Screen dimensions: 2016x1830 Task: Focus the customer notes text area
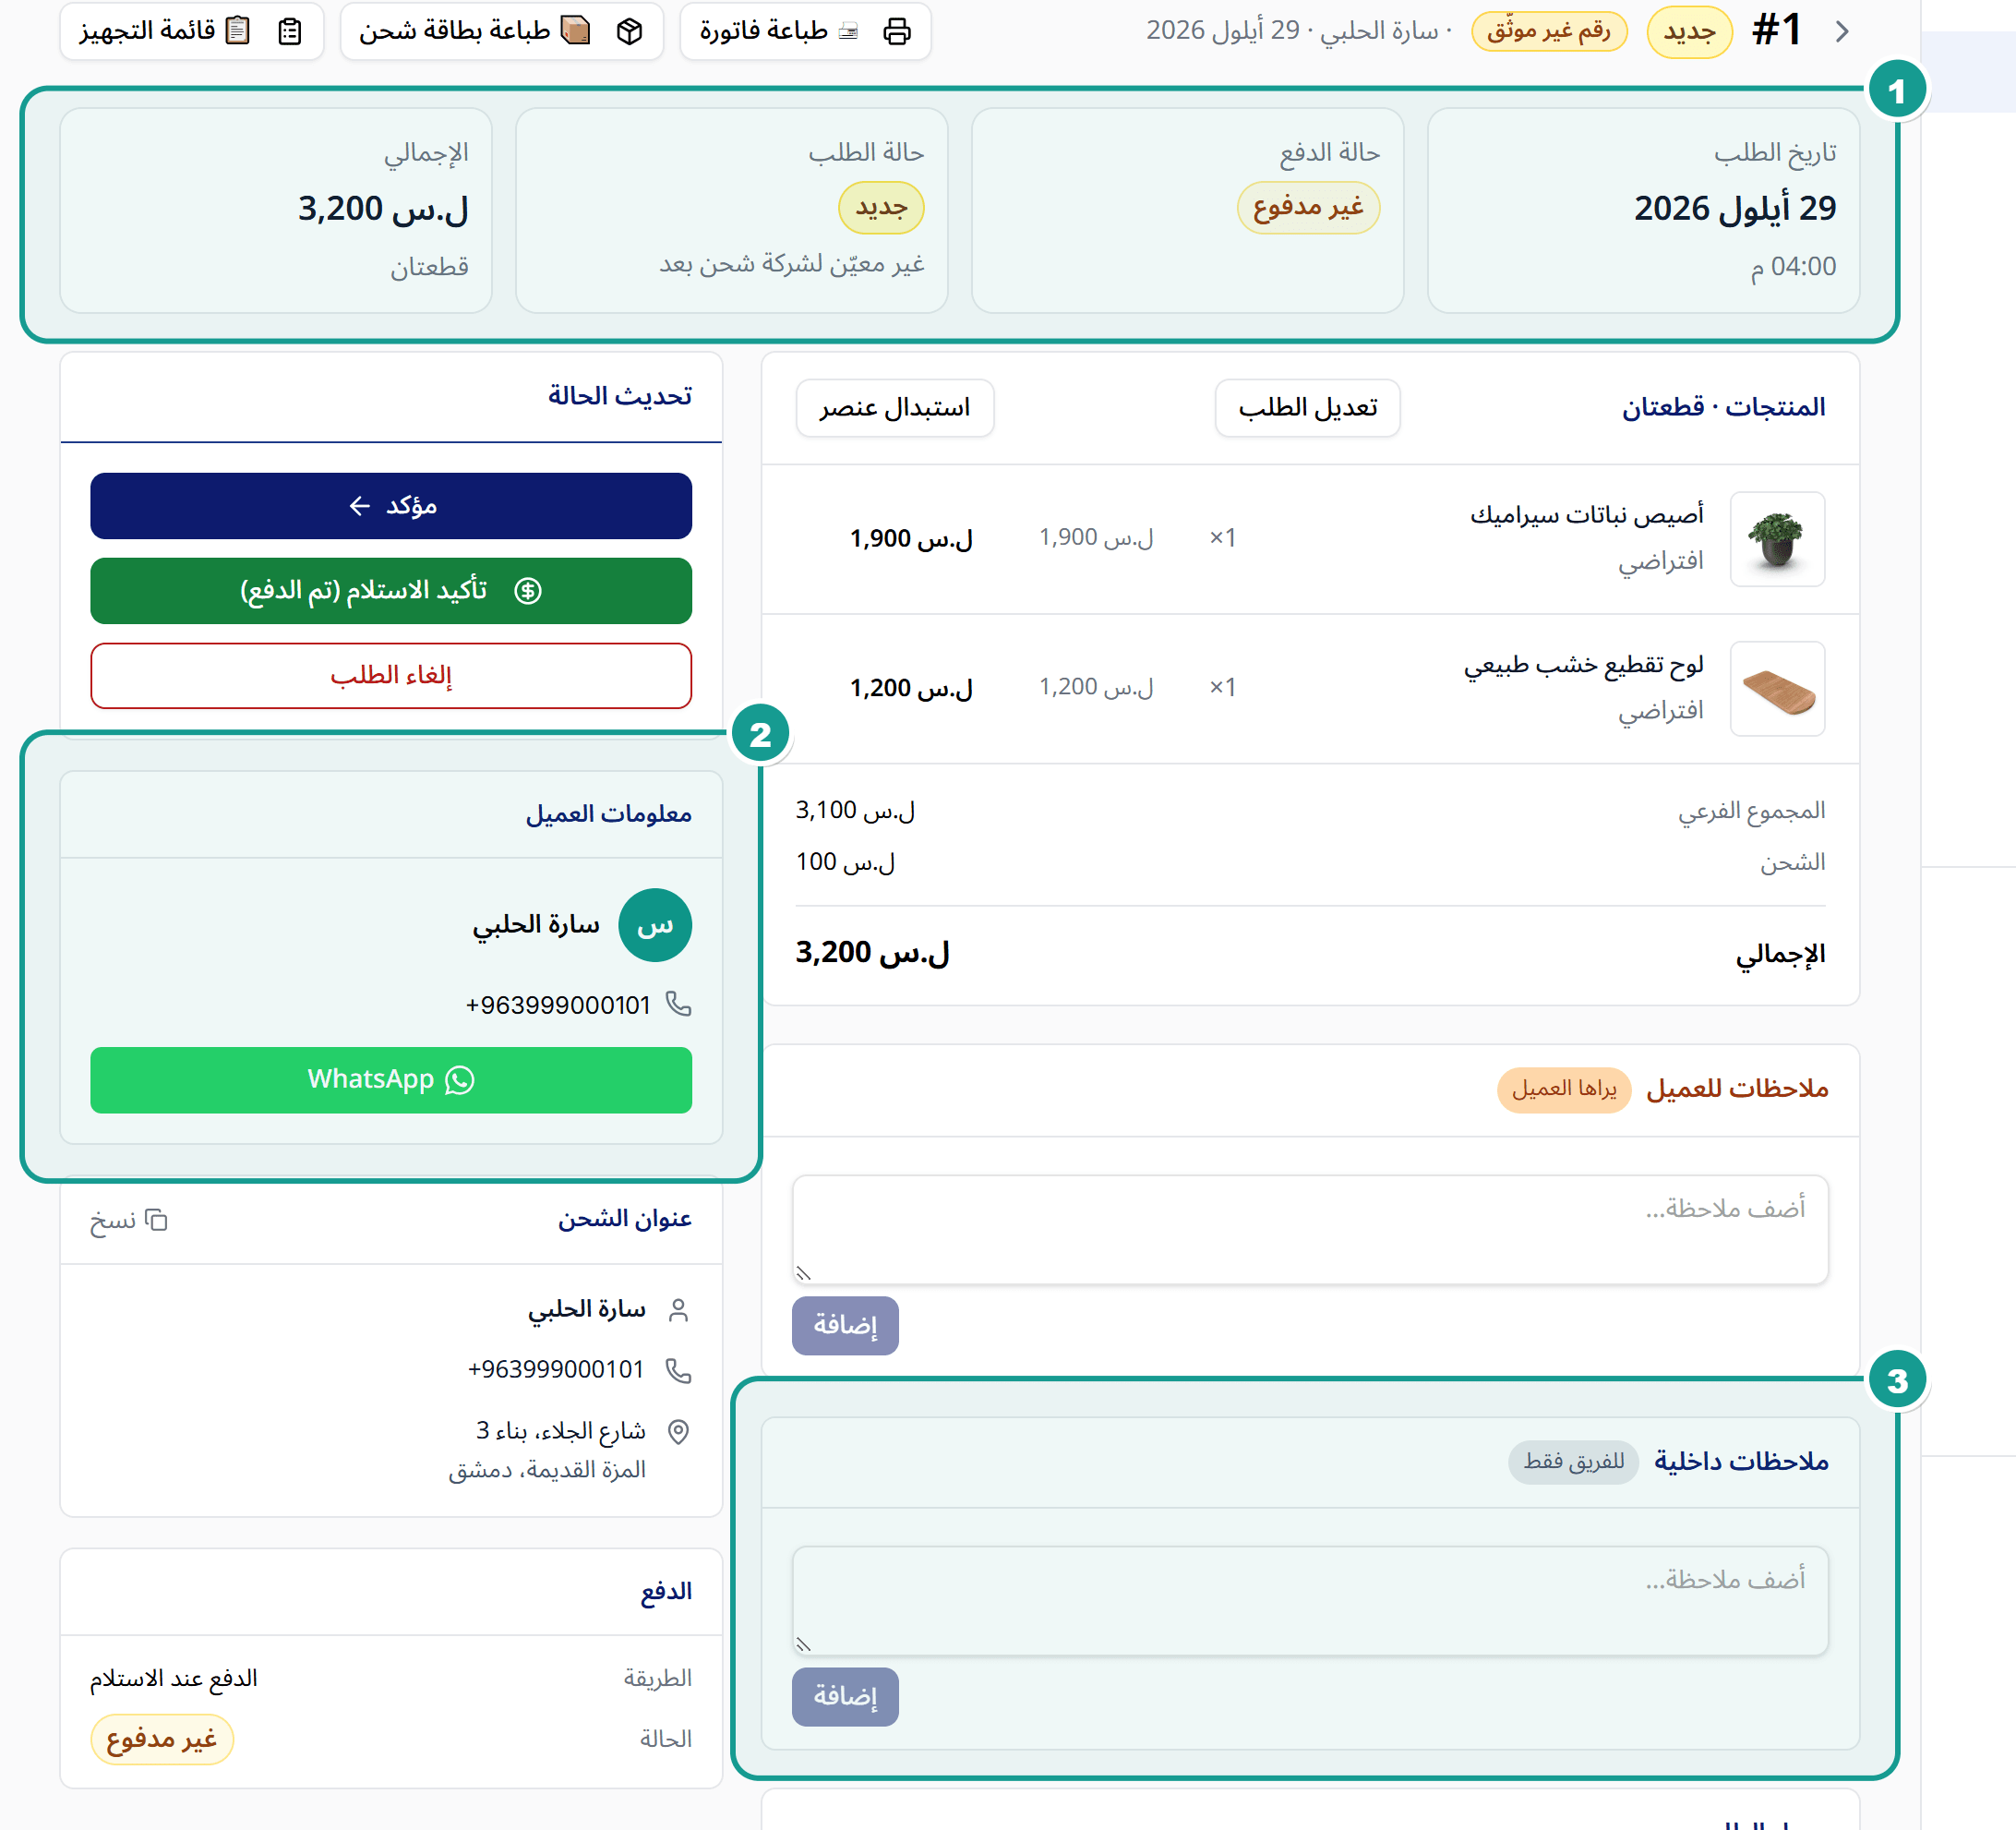point(1310,1230)
